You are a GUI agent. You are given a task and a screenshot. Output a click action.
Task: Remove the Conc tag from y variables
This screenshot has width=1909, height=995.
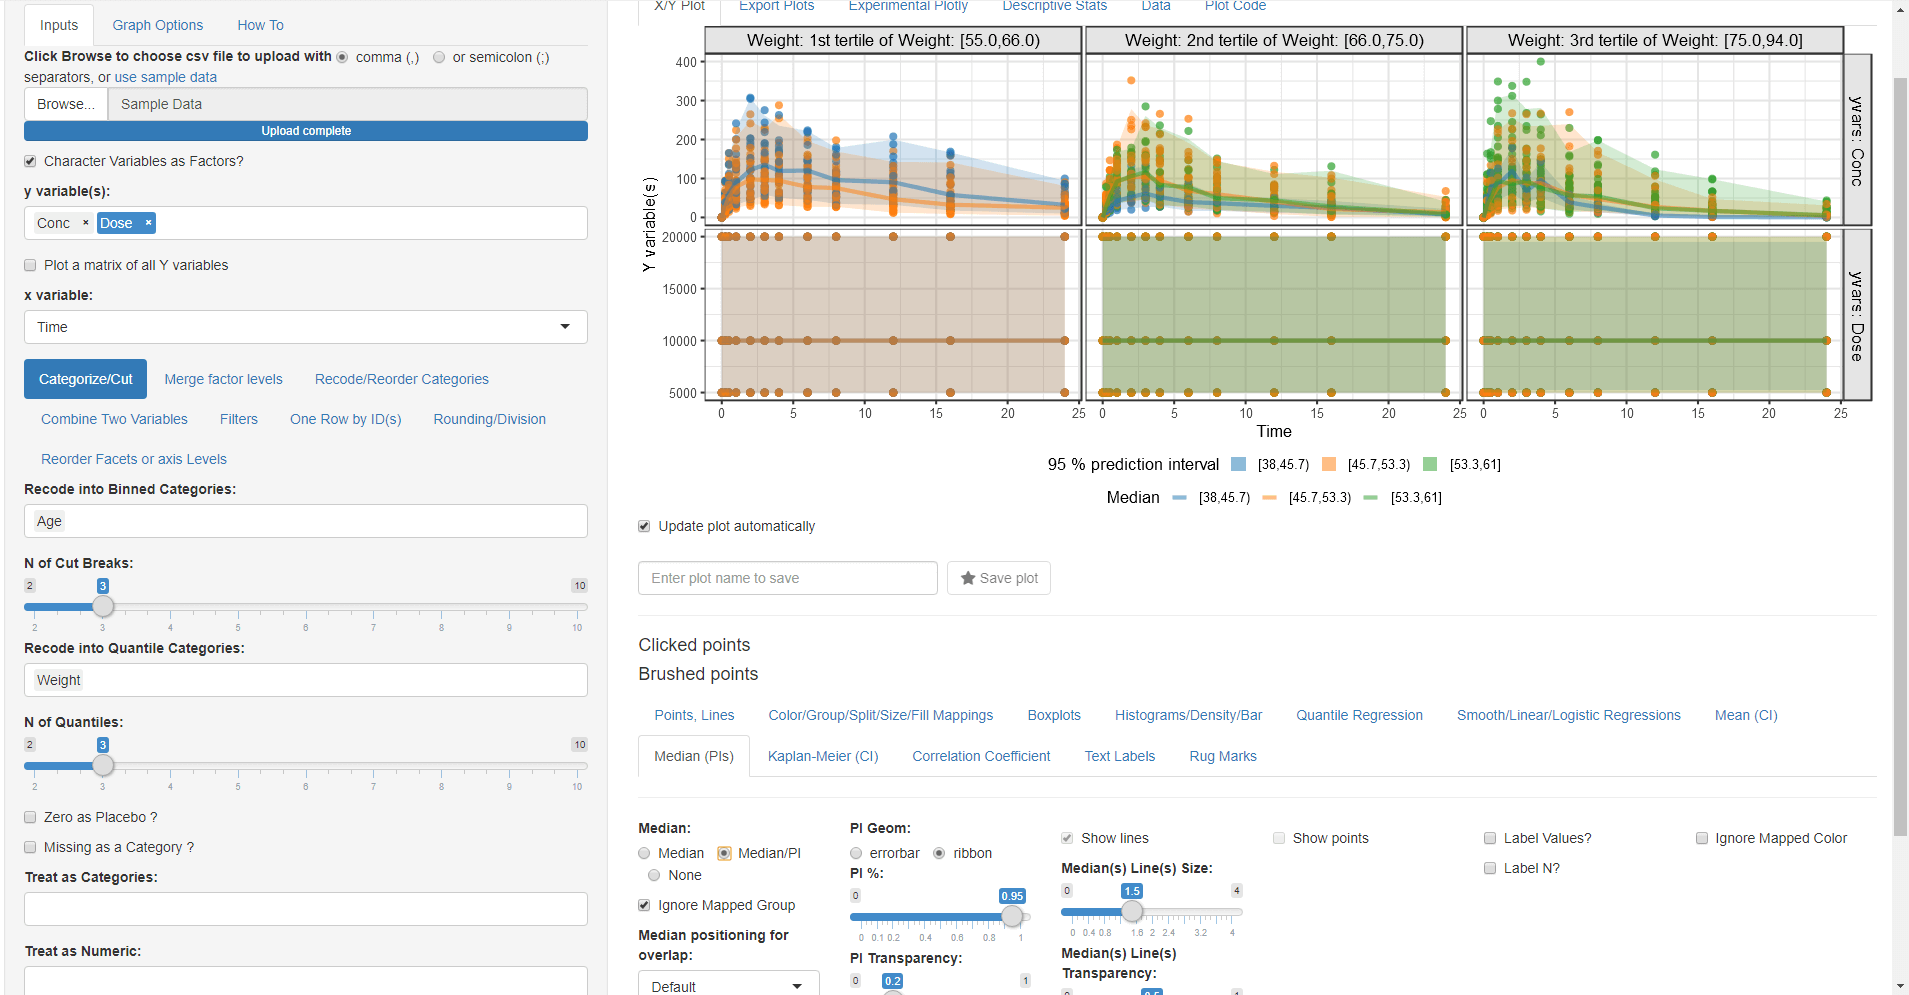click(x=86, y=223)
